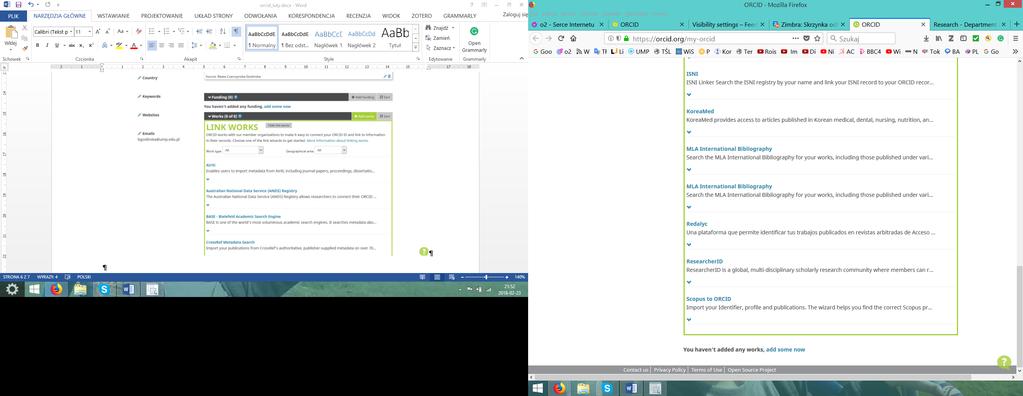Click the Firefox Library icon
This screenshot has width=1023, height=396.
point(939,38)
